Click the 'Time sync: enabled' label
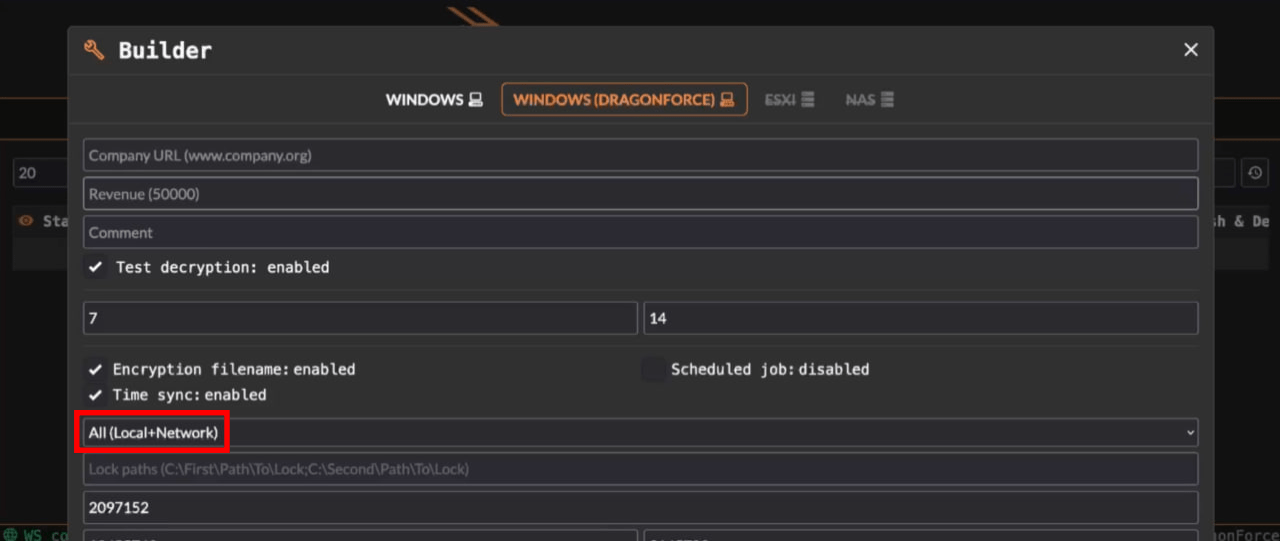Image resolution: width=1280 pixels, height=541 pixels. click(190, 395)
